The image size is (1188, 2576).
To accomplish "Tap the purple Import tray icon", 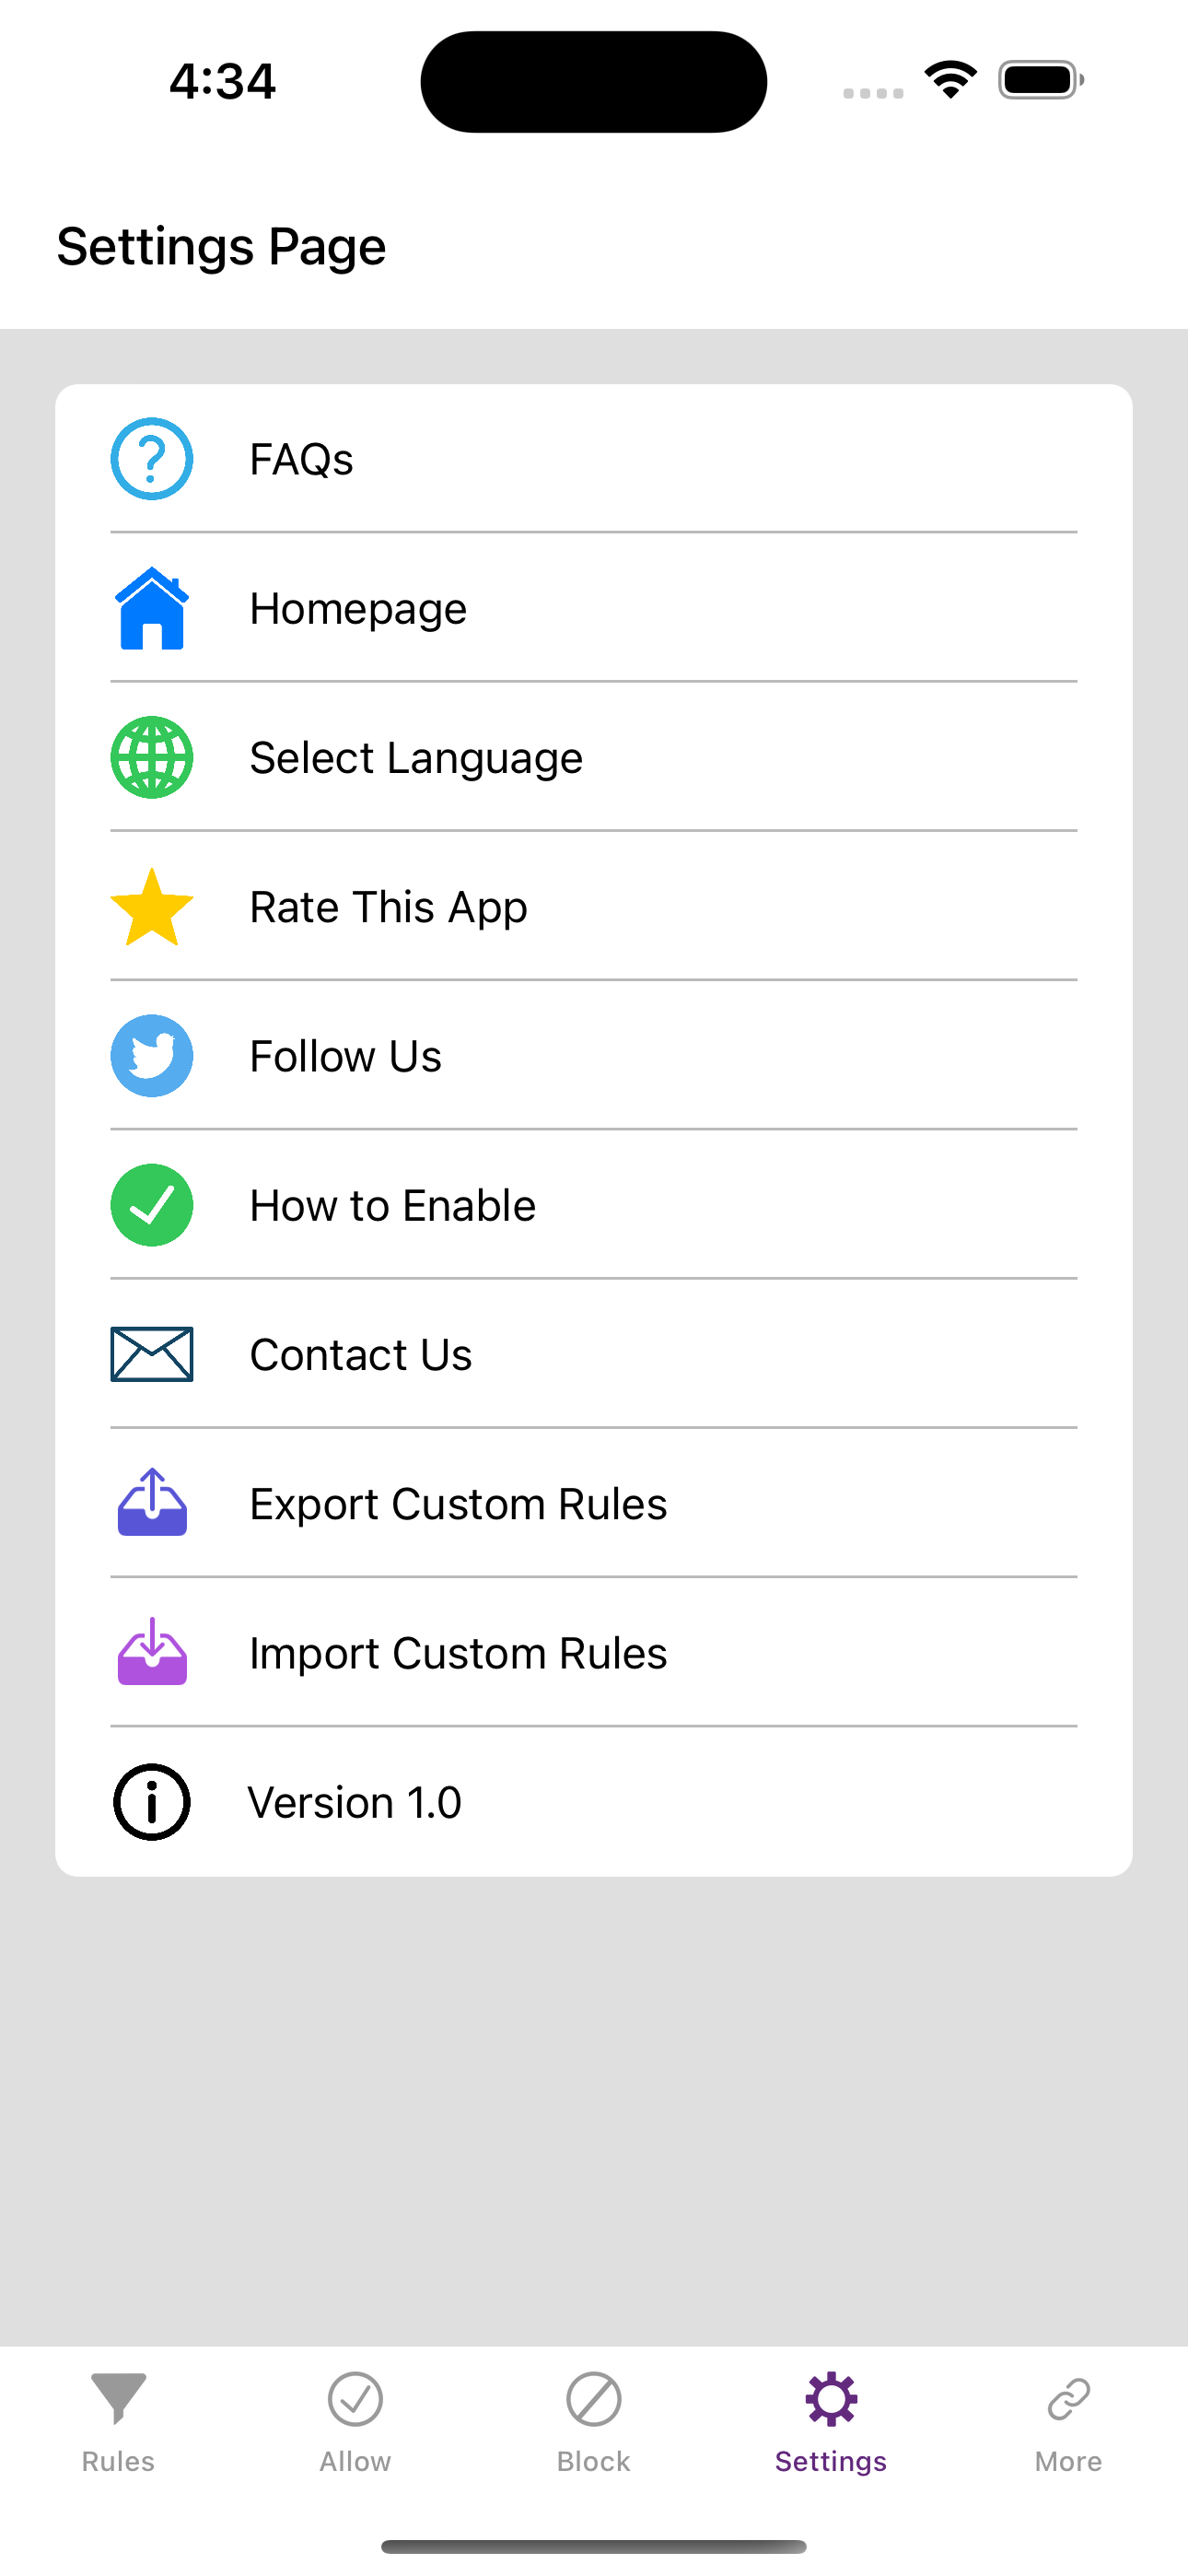I will tap(152, 1652).
